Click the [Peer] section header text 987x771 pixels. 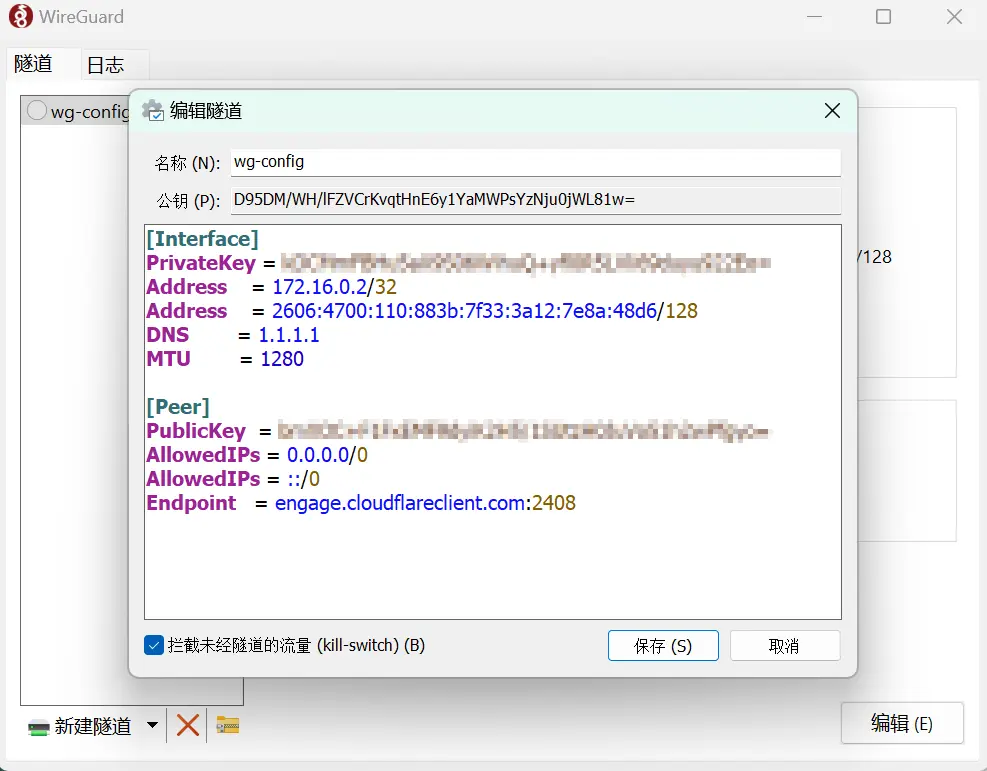(178, 407)
